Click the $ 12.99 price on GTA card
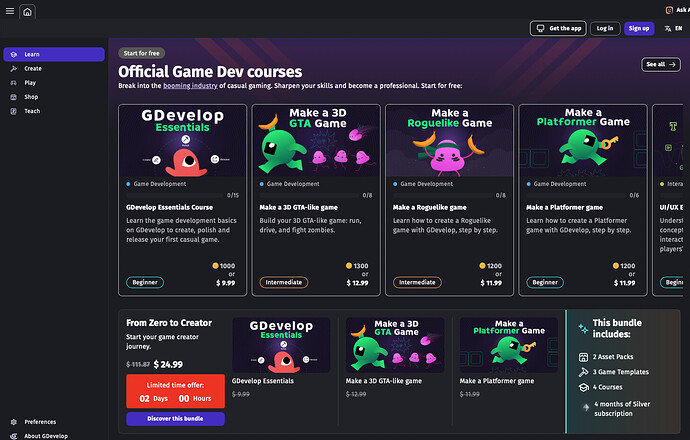This screenshot has width=690, height=440. 357,283
